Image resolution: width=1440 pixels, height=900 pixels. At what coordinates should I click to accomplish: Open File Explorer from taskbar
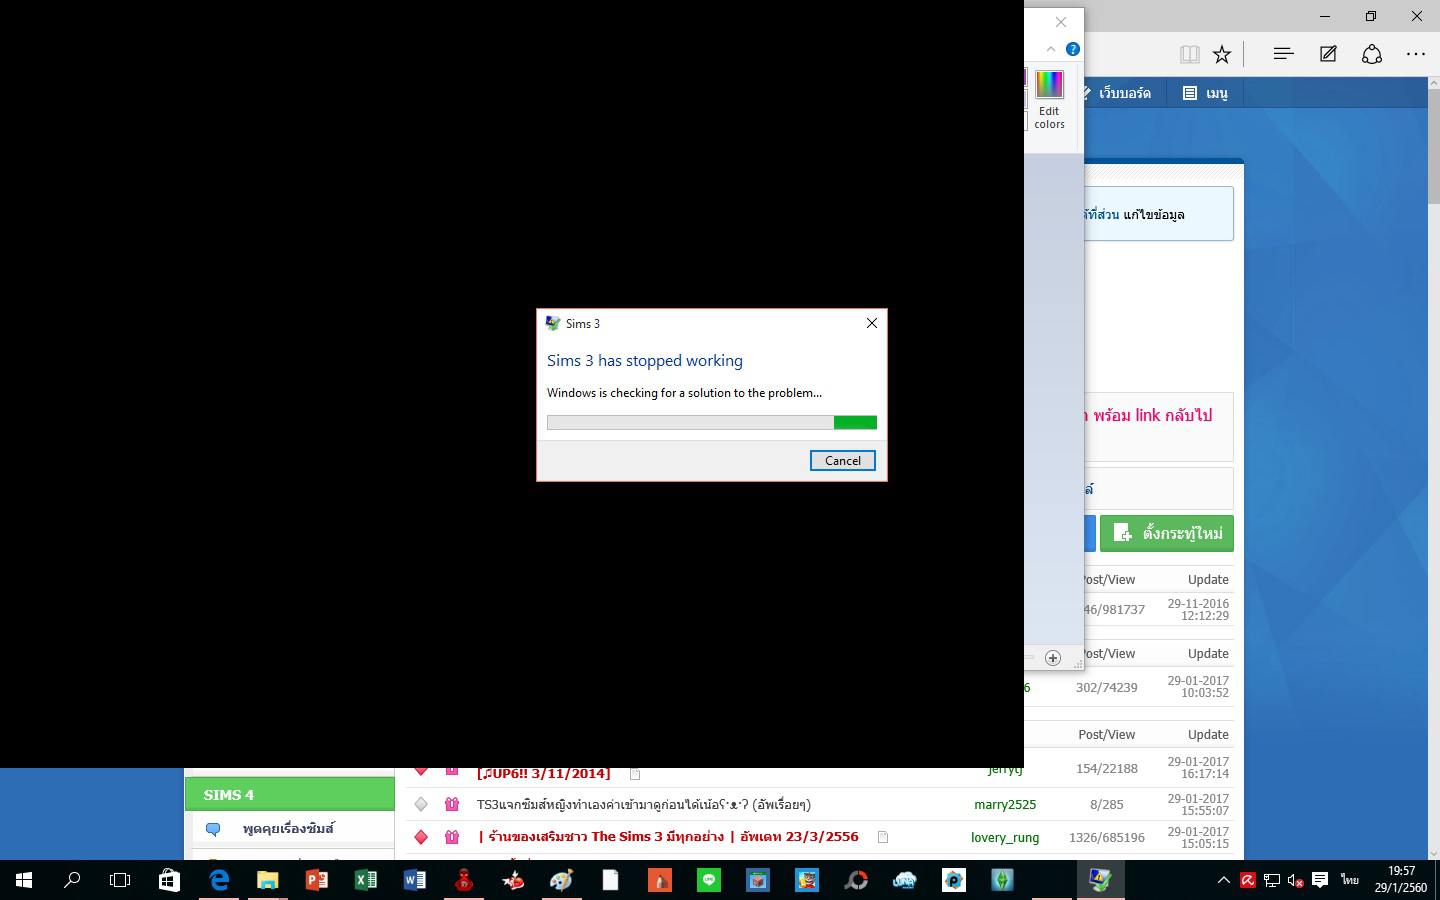tap(267, 880)
